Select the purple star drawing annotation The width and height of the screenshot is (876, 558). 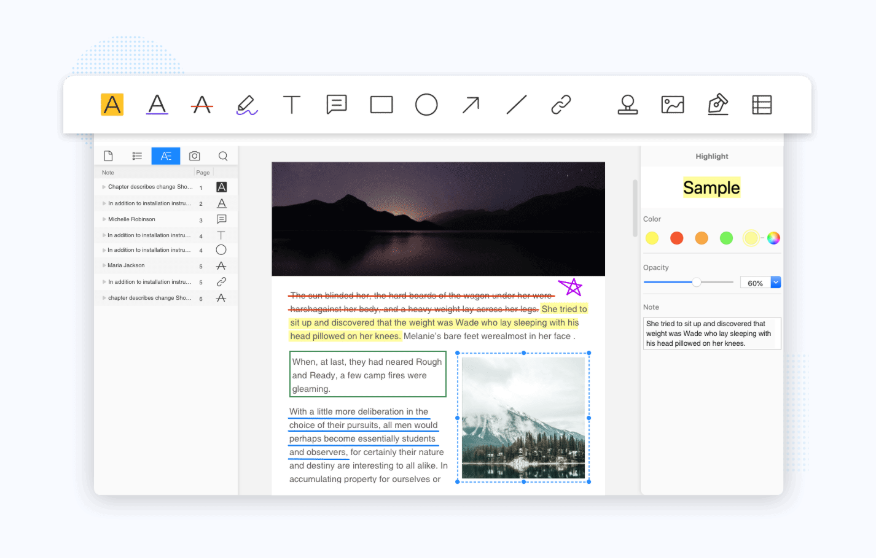[x=570, y=287]
